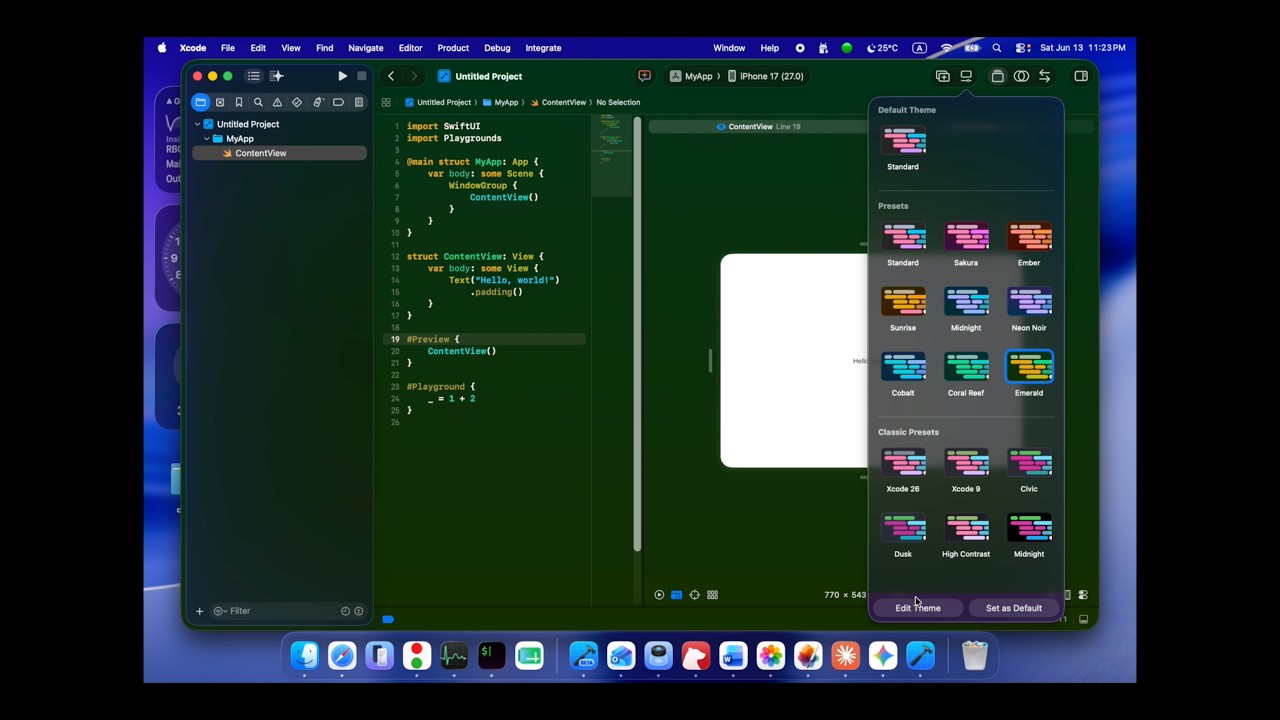Toggle the bottom debug area

pos(1083,619)
